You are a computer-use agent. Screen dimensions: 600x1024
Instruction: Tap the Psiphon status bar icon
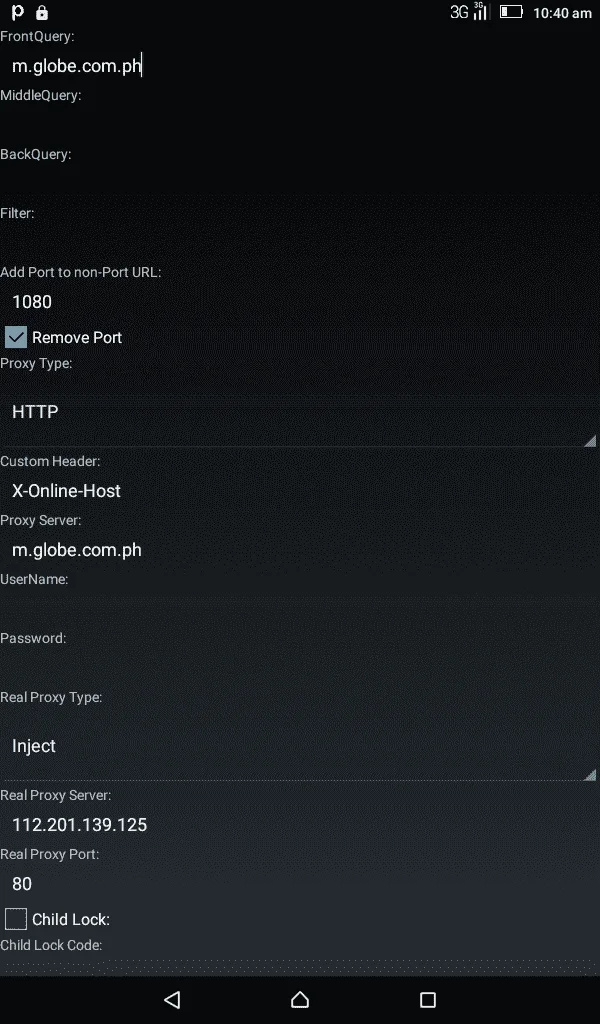pos(18,12)
